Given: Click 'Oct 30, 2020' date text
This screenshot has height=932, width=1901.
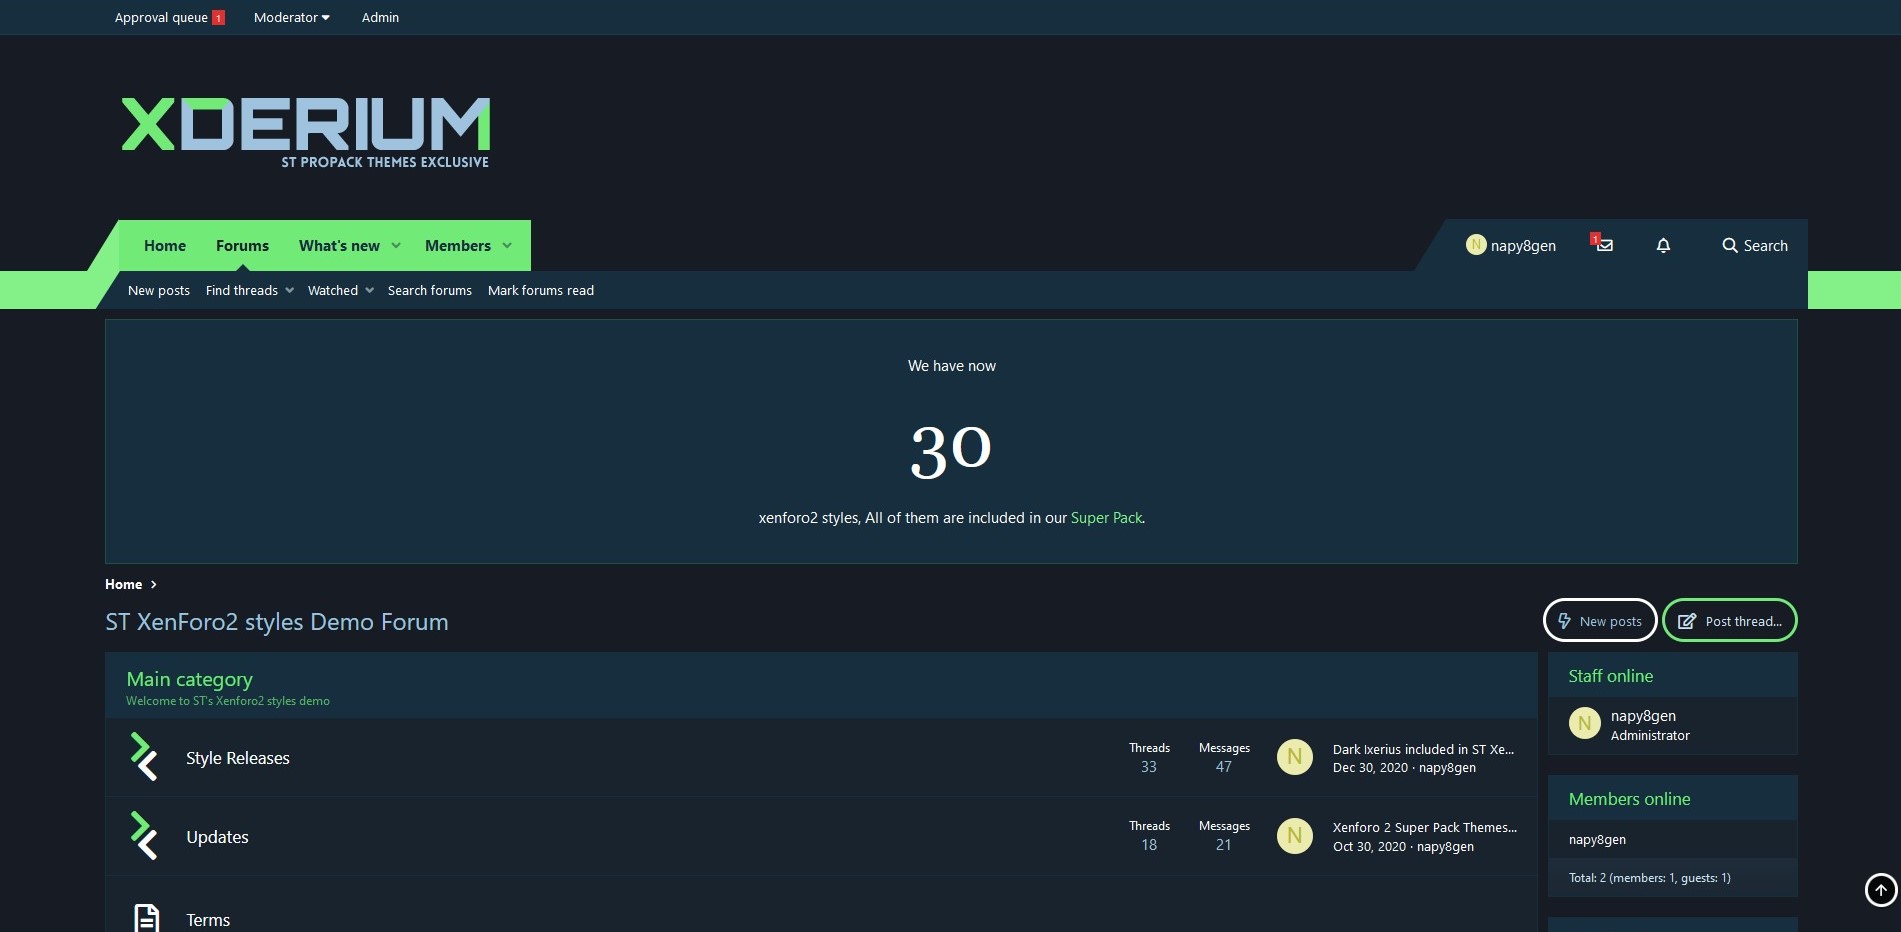Looking at the screenshot, I should click(x=1369, y=847).
